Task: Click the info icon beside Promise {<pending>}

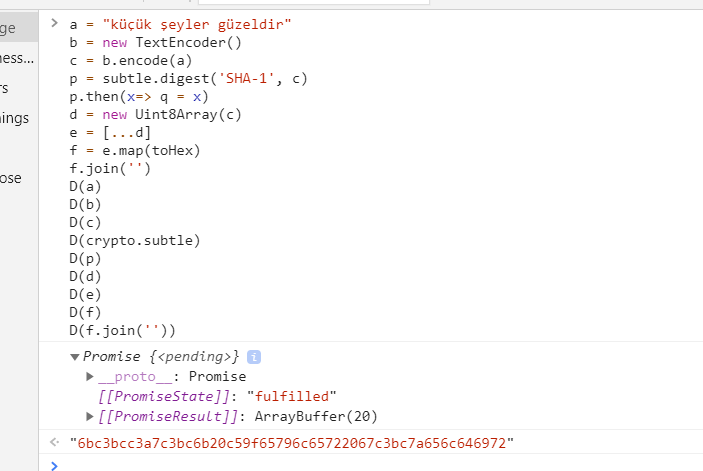Action: tap(254, 357)
